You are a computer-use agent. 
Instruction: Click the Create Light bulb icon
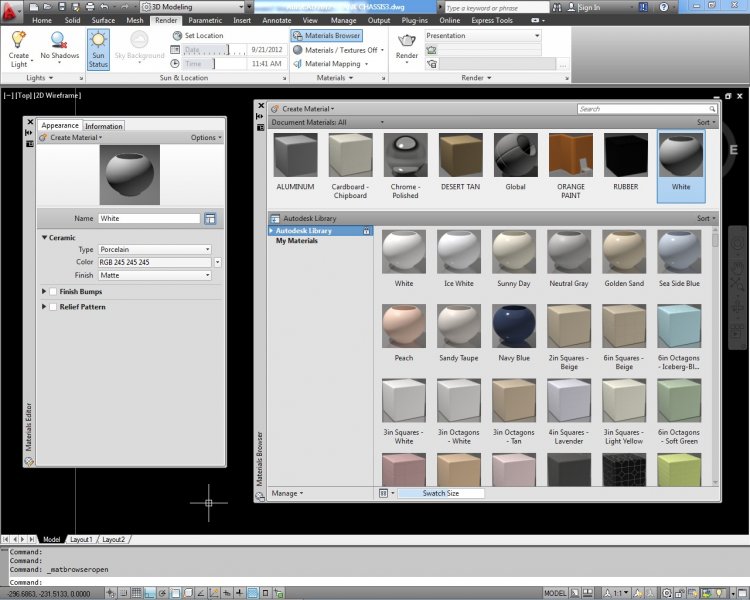[x=19, y=39]
